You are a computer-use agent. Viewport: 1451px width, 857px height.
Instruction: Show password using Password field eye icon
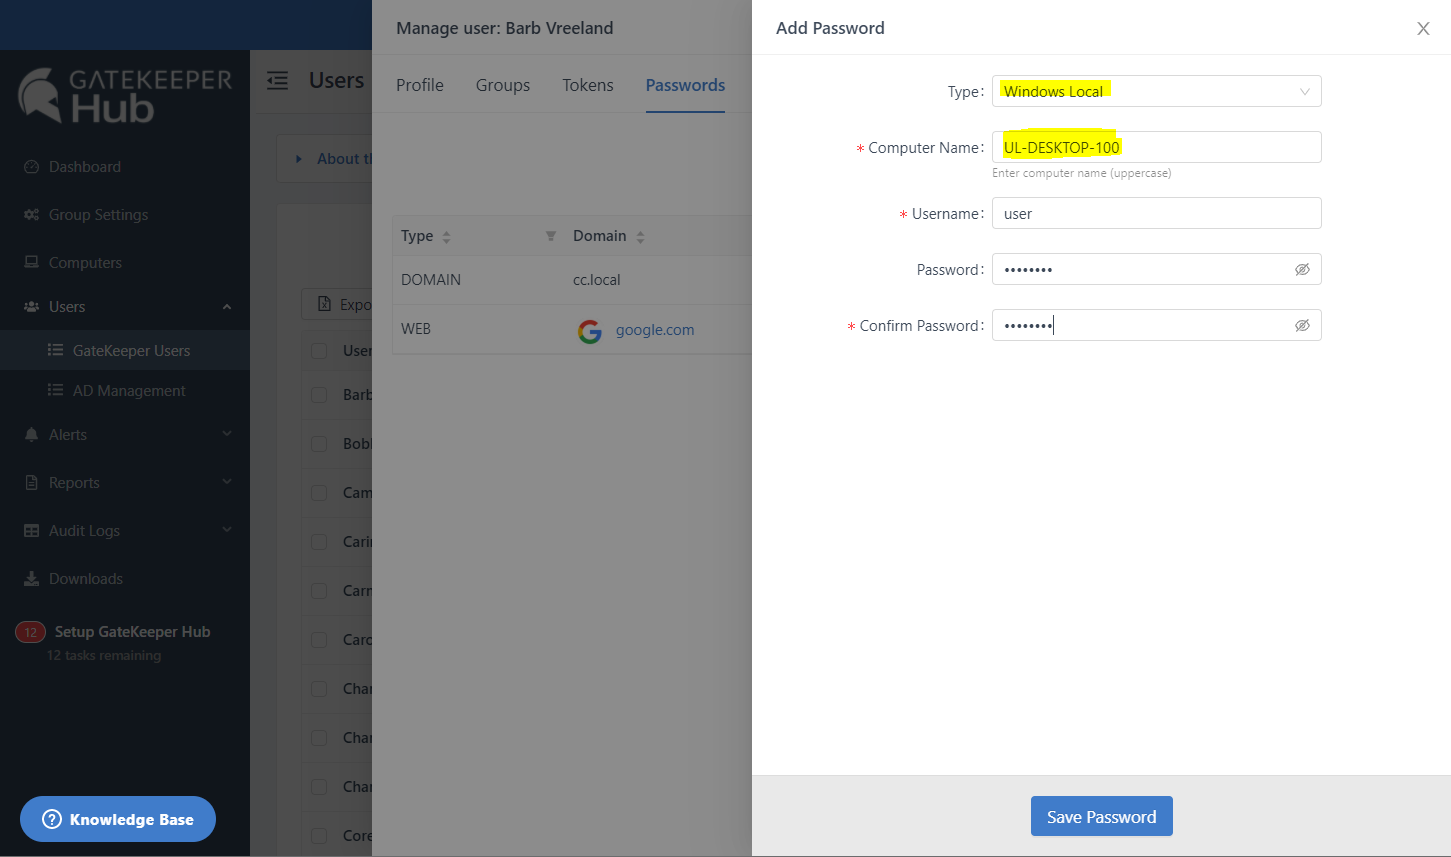pyautogui.click(x=1302, y=270)
